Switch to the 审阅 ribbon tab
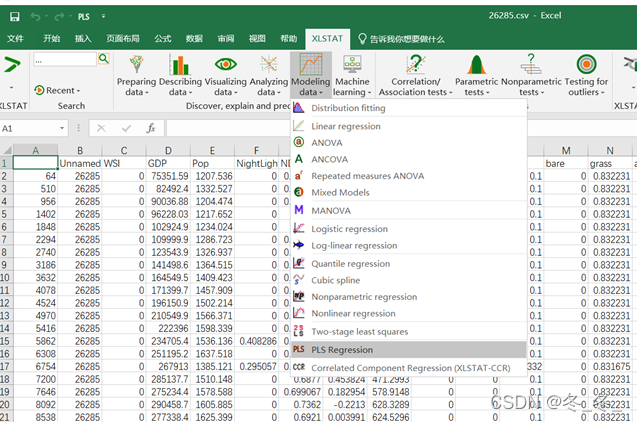The width and height of the screenshot is (637, 422). 225,39
